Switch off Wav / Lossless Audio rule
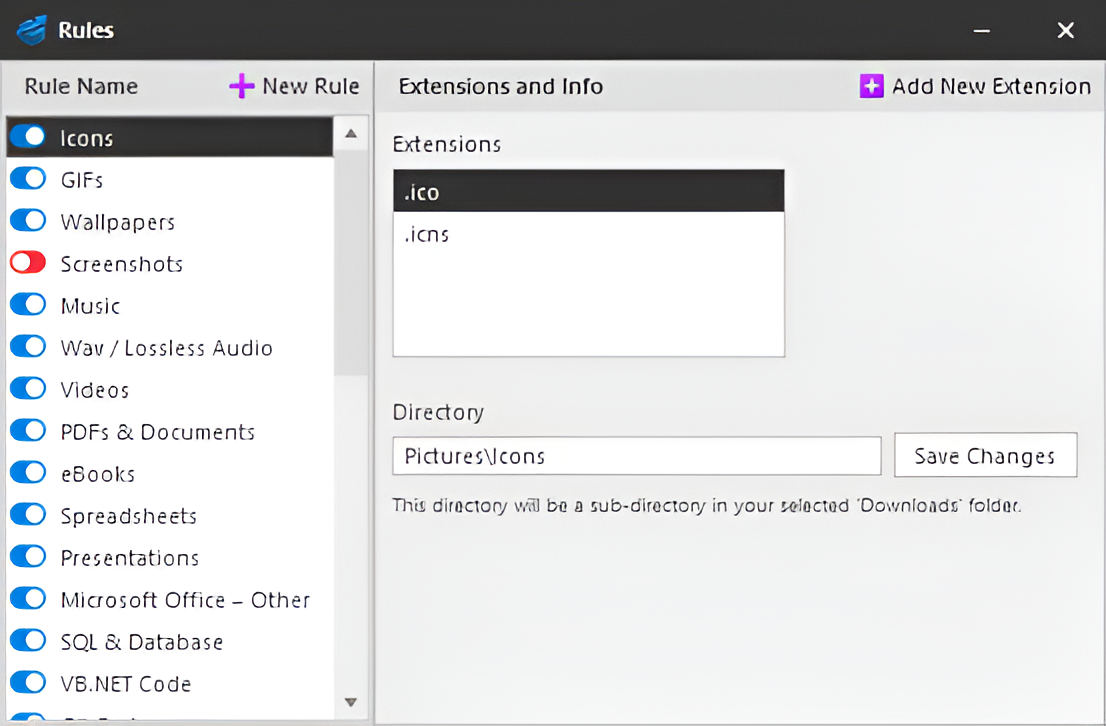The image size is (1106, 726). click(28, 346)
